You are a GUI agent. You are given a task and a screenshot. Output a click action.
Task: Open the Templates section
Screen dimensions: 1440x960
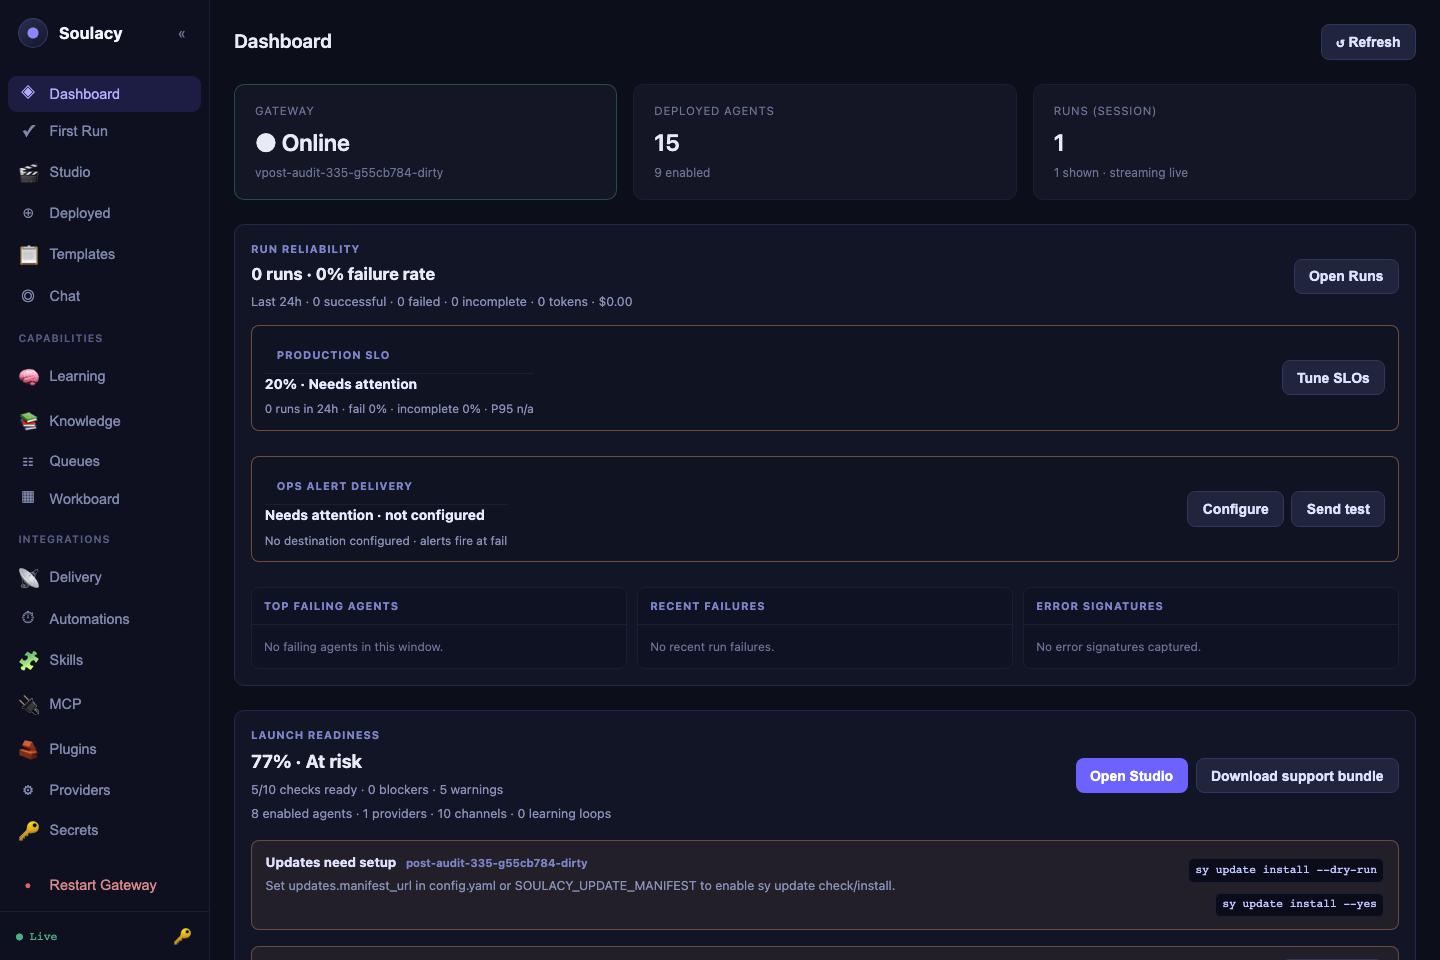point(104,254)
